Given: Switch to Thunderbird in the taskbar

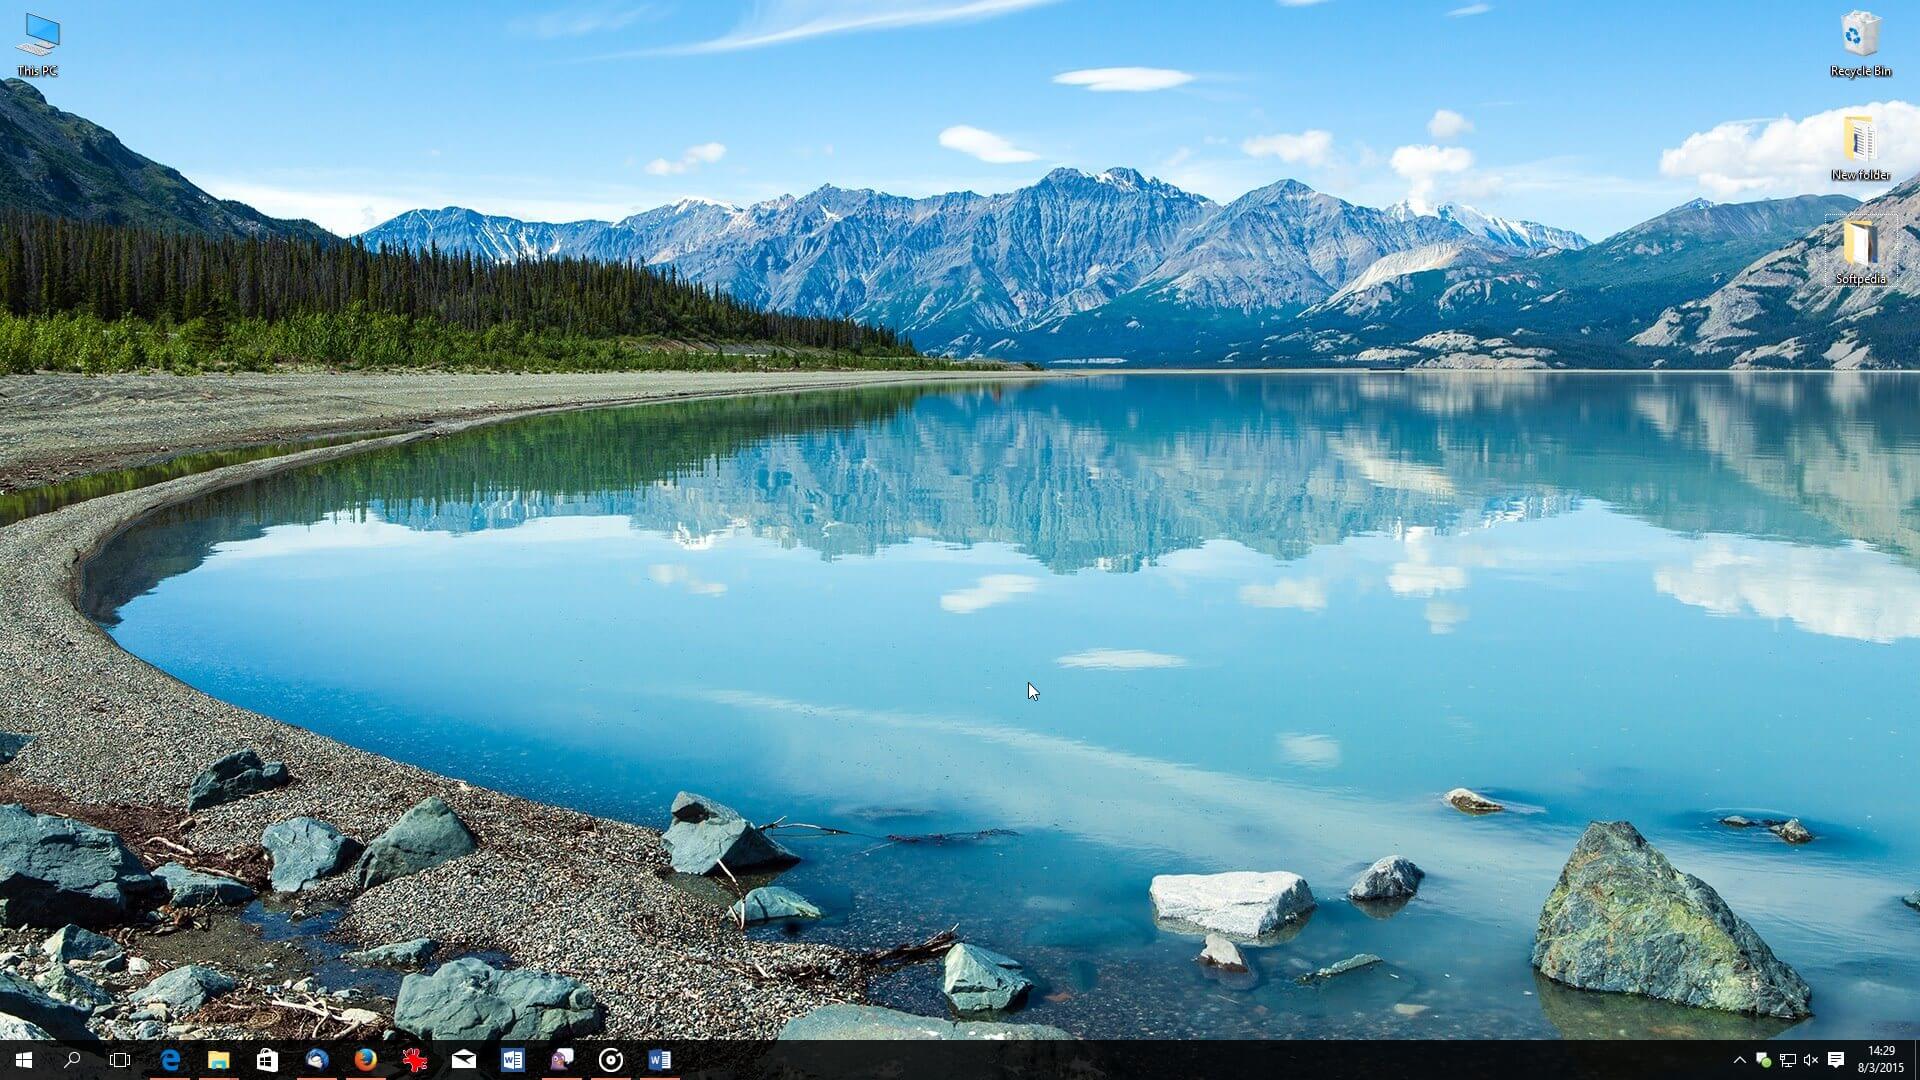Looking at the screenshot, I should pyautogui.click(x=317, y=1060).
